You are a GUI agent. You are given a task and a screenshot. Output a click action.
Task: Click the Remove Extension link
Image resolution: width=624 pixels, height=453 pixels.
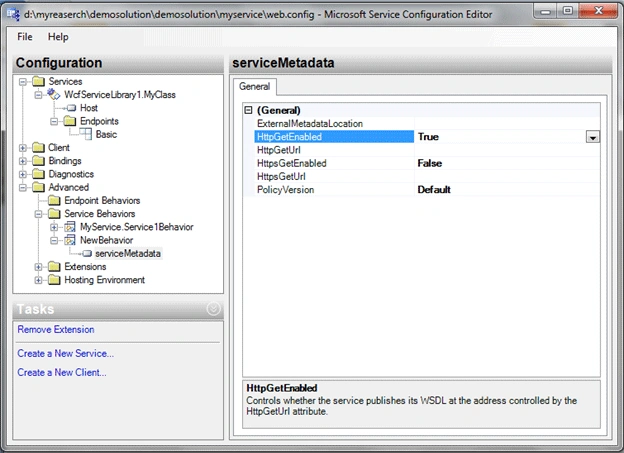[x=56, y=330]
